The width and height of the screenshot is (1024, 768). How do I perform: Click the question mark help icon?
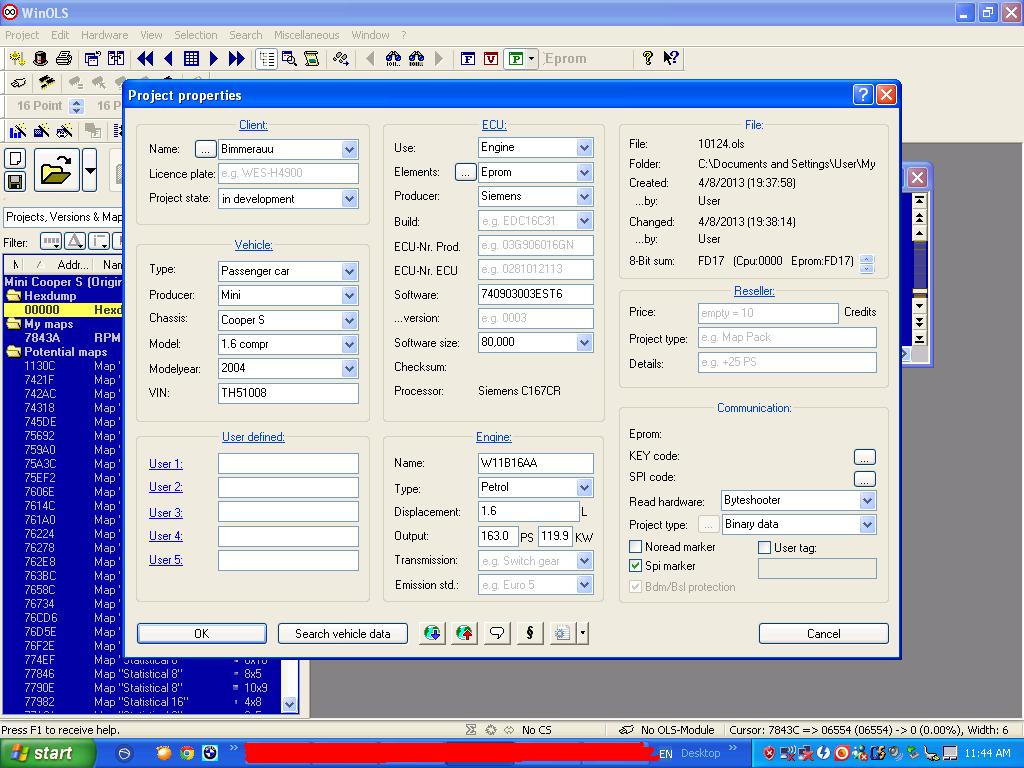click(x=648, y=59)
